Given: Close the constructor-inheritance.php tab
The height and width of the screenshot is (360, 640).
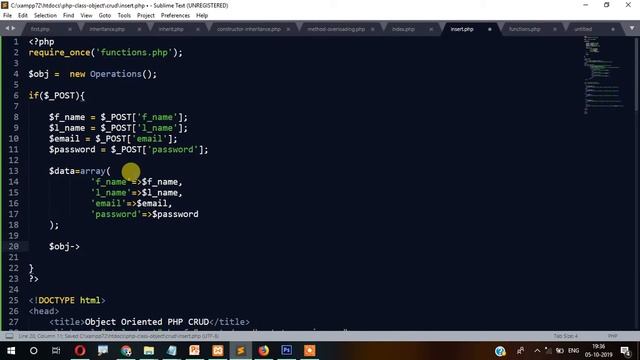Looking at the screenshot, I should click(x=288, y=29).
